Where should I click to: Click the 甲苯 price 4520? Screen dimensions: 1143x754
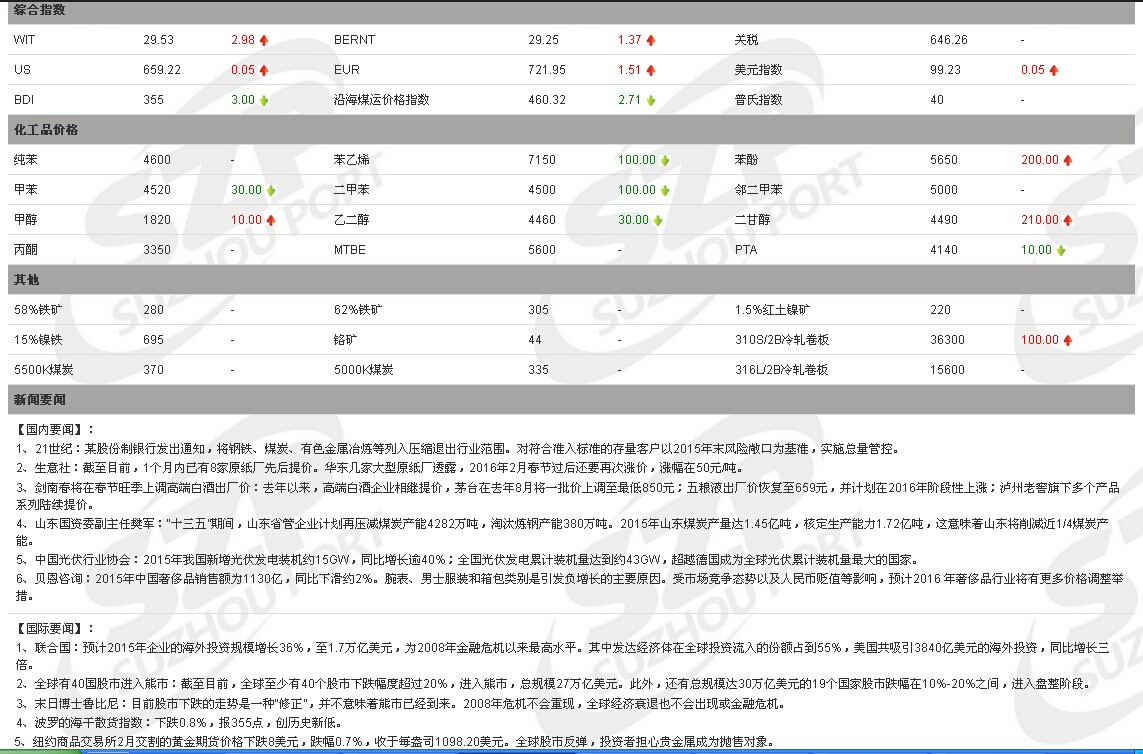(x=157, y=190)
